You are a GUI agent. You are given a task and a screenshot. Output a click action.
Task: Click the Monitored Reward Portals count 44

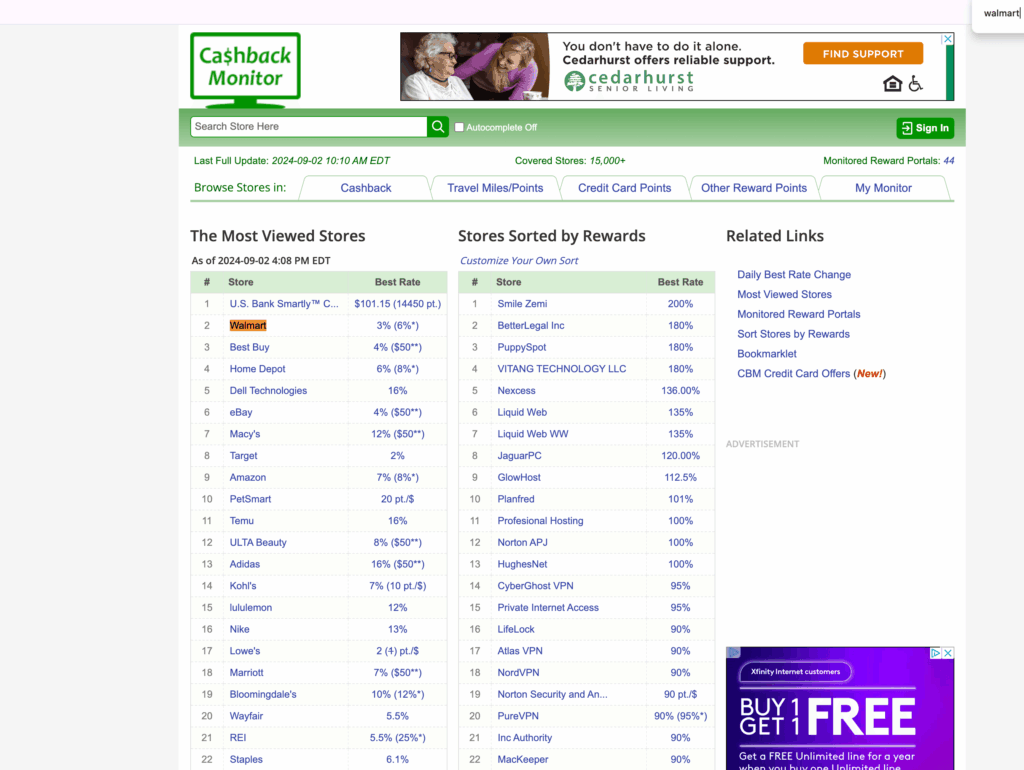pos(948,161)
